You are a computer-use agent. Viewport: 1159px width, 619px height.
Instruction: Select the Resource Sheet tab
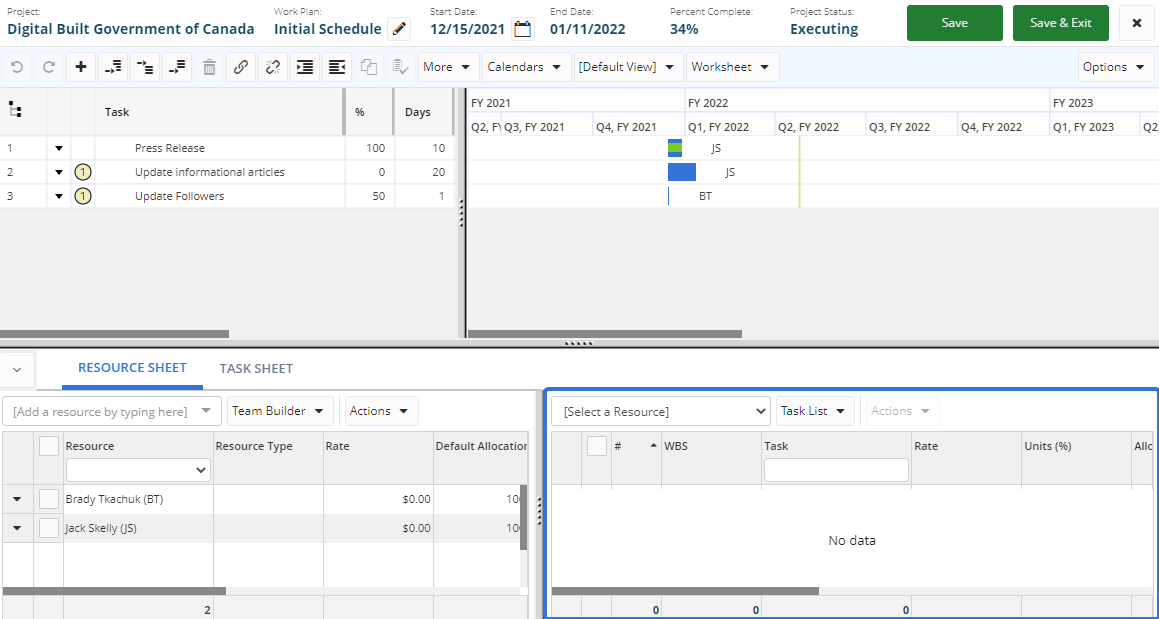pos(132,368)
